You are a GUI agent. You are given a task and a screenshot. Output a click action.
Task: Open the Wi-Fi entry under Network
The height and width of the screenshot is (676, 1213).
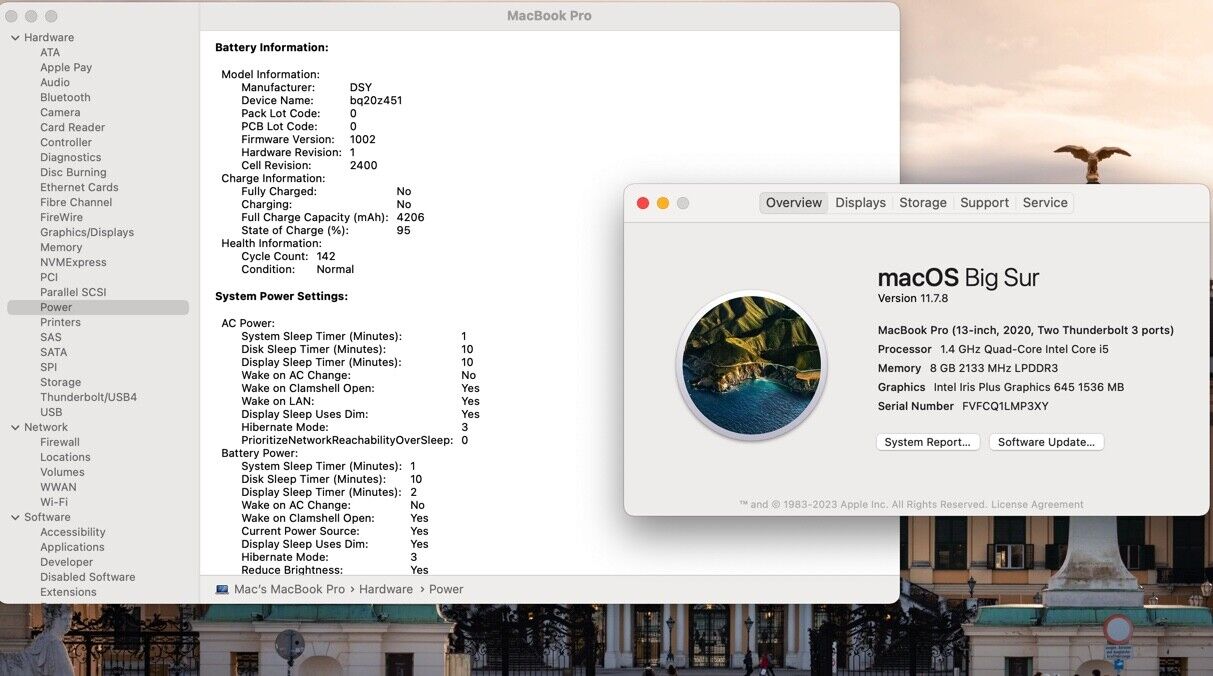pyautogui.click(x=54, y=503)
